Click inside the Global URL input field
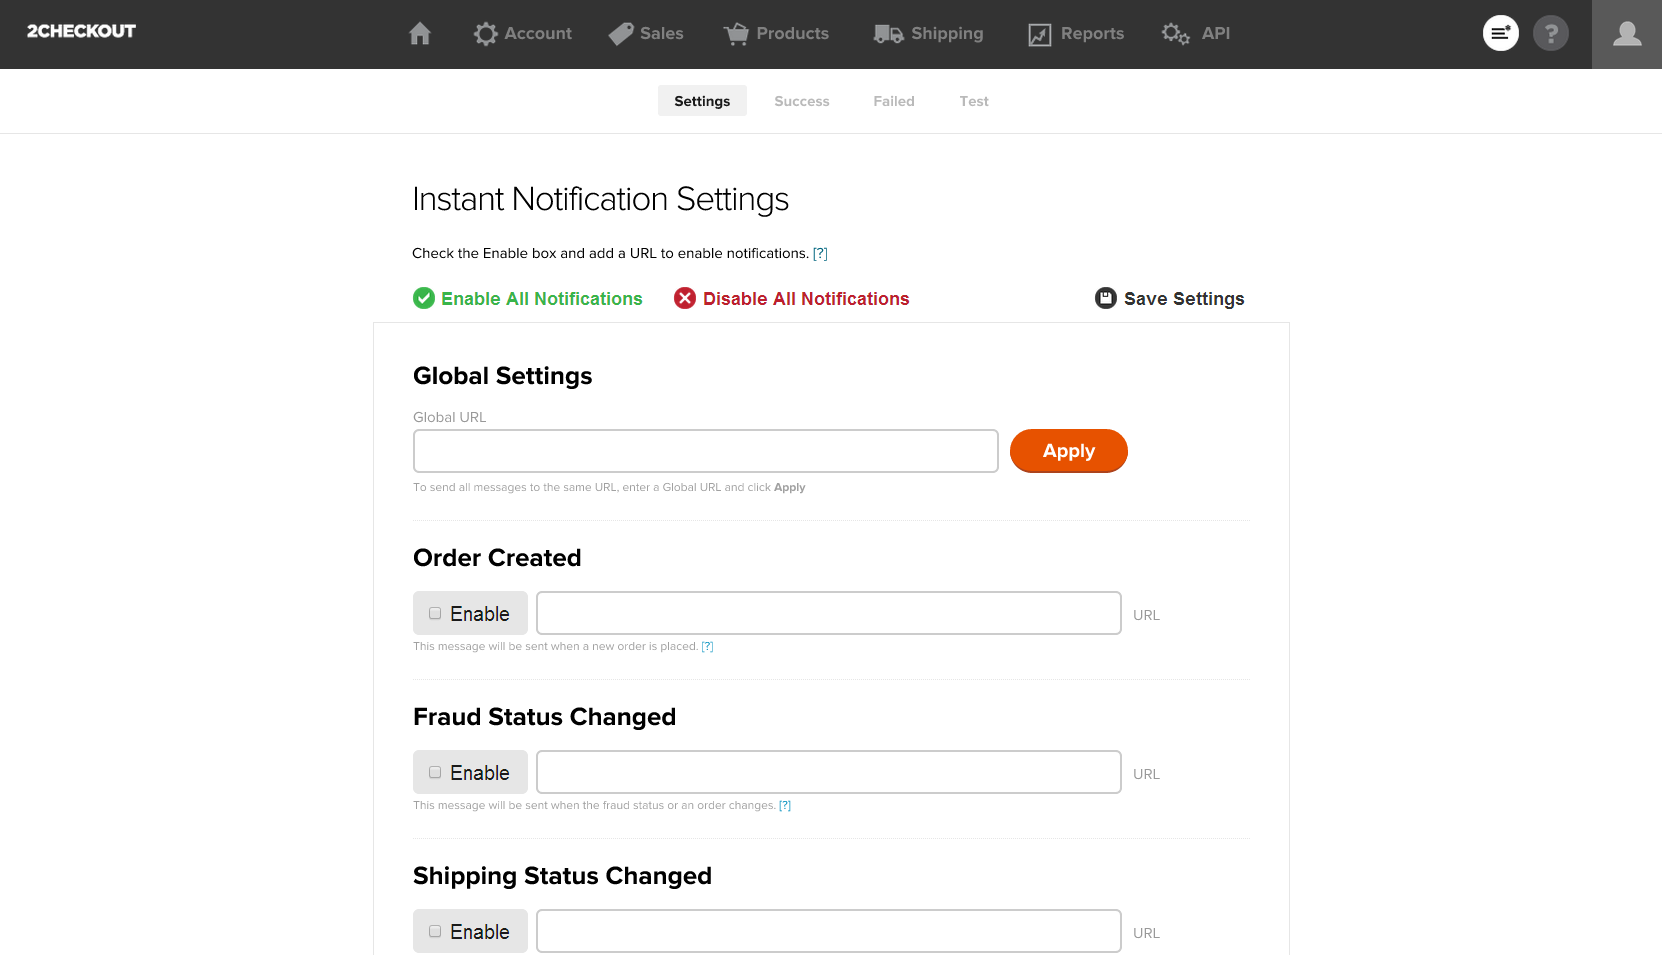The image size is (1662, 955). 705,451
